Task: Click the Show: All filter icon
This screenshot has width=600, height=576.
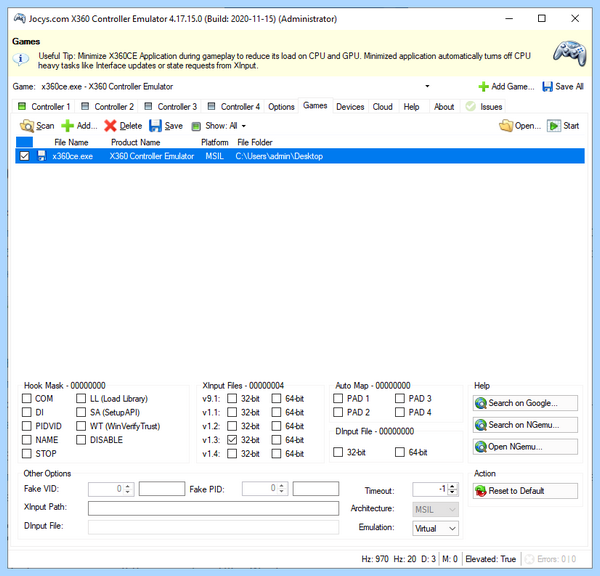Action: (196, 126)
